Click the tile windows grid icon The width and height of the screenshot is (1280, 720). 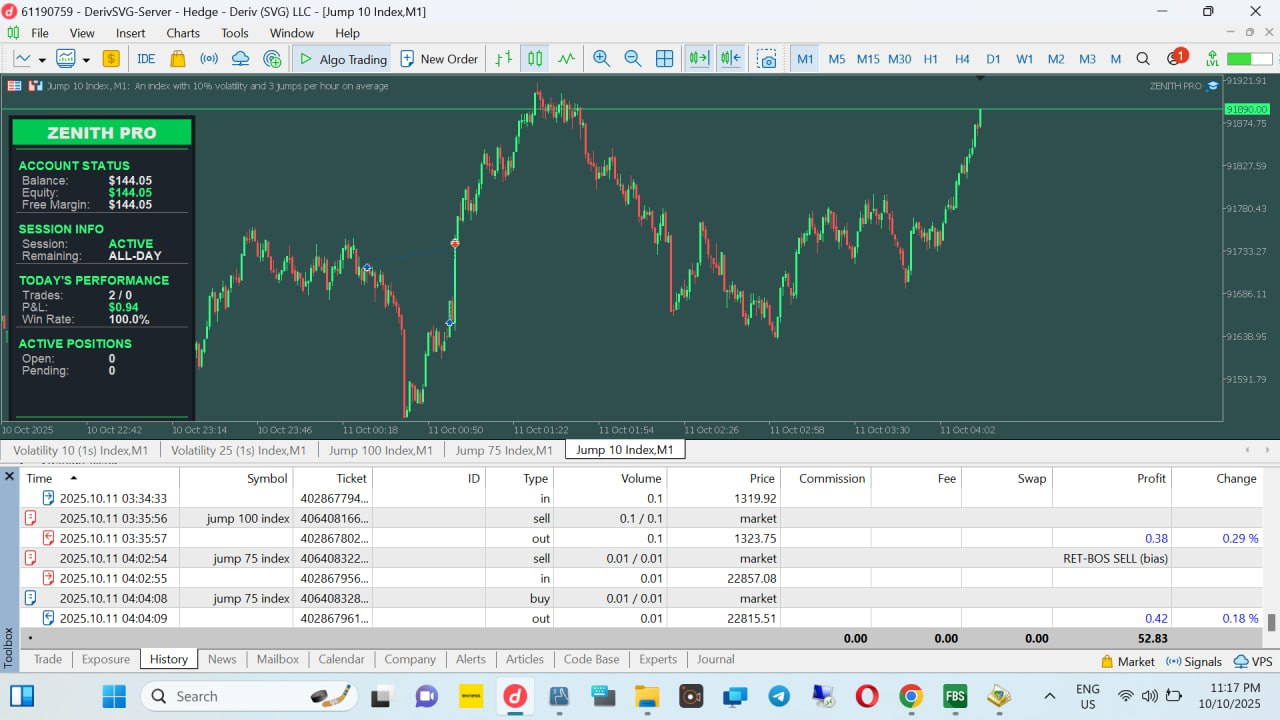pyautogui.click(x=664, y=59)
